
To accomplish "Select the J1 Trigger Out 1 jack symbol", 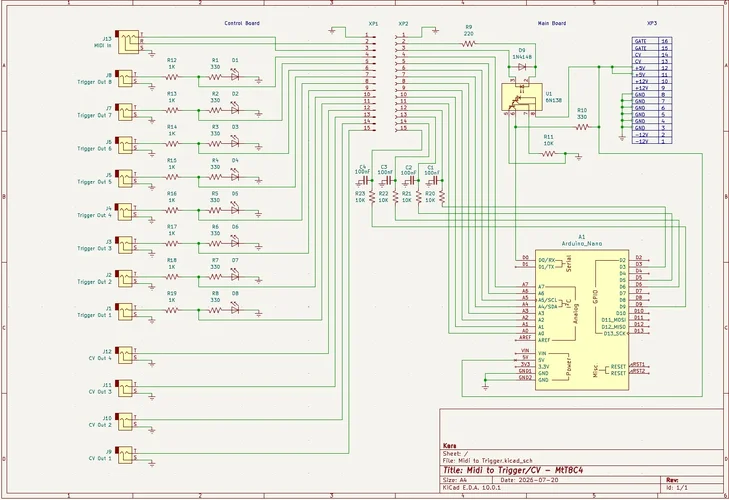I will tap(125, 312).
